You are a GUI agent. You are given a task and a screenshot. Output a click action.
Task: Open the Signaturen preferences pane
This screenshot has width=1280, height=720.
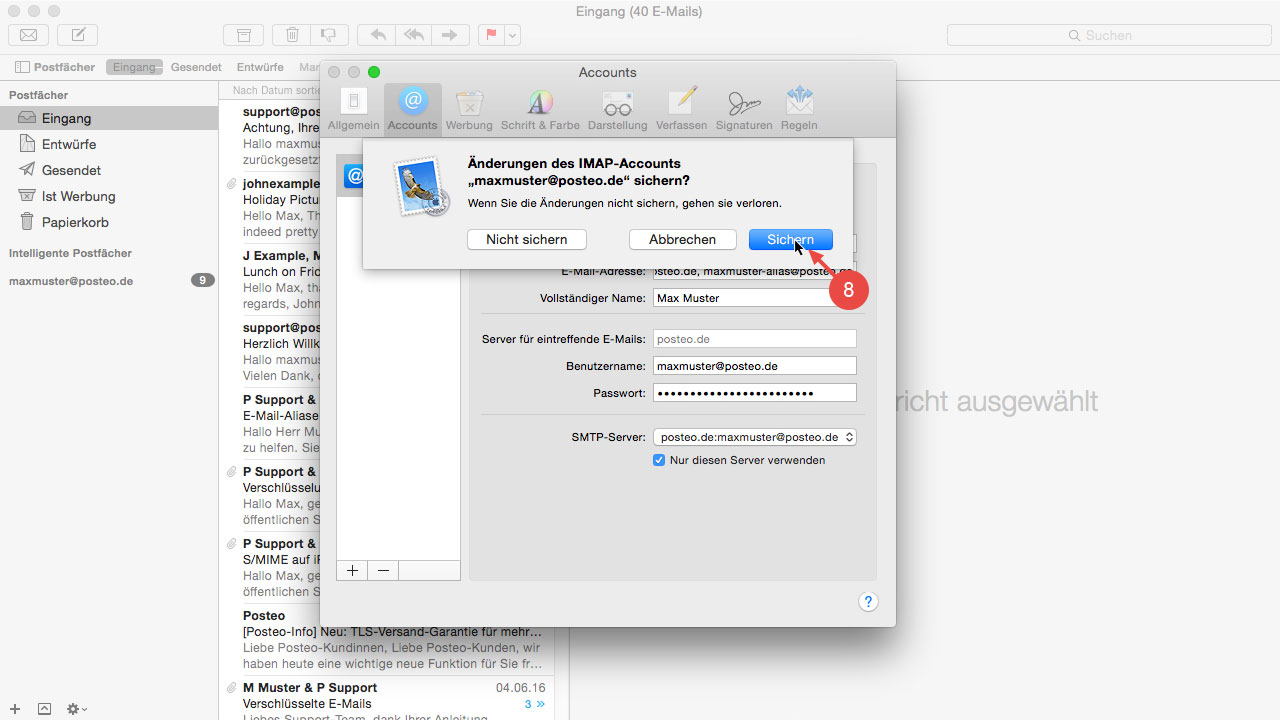743,109
